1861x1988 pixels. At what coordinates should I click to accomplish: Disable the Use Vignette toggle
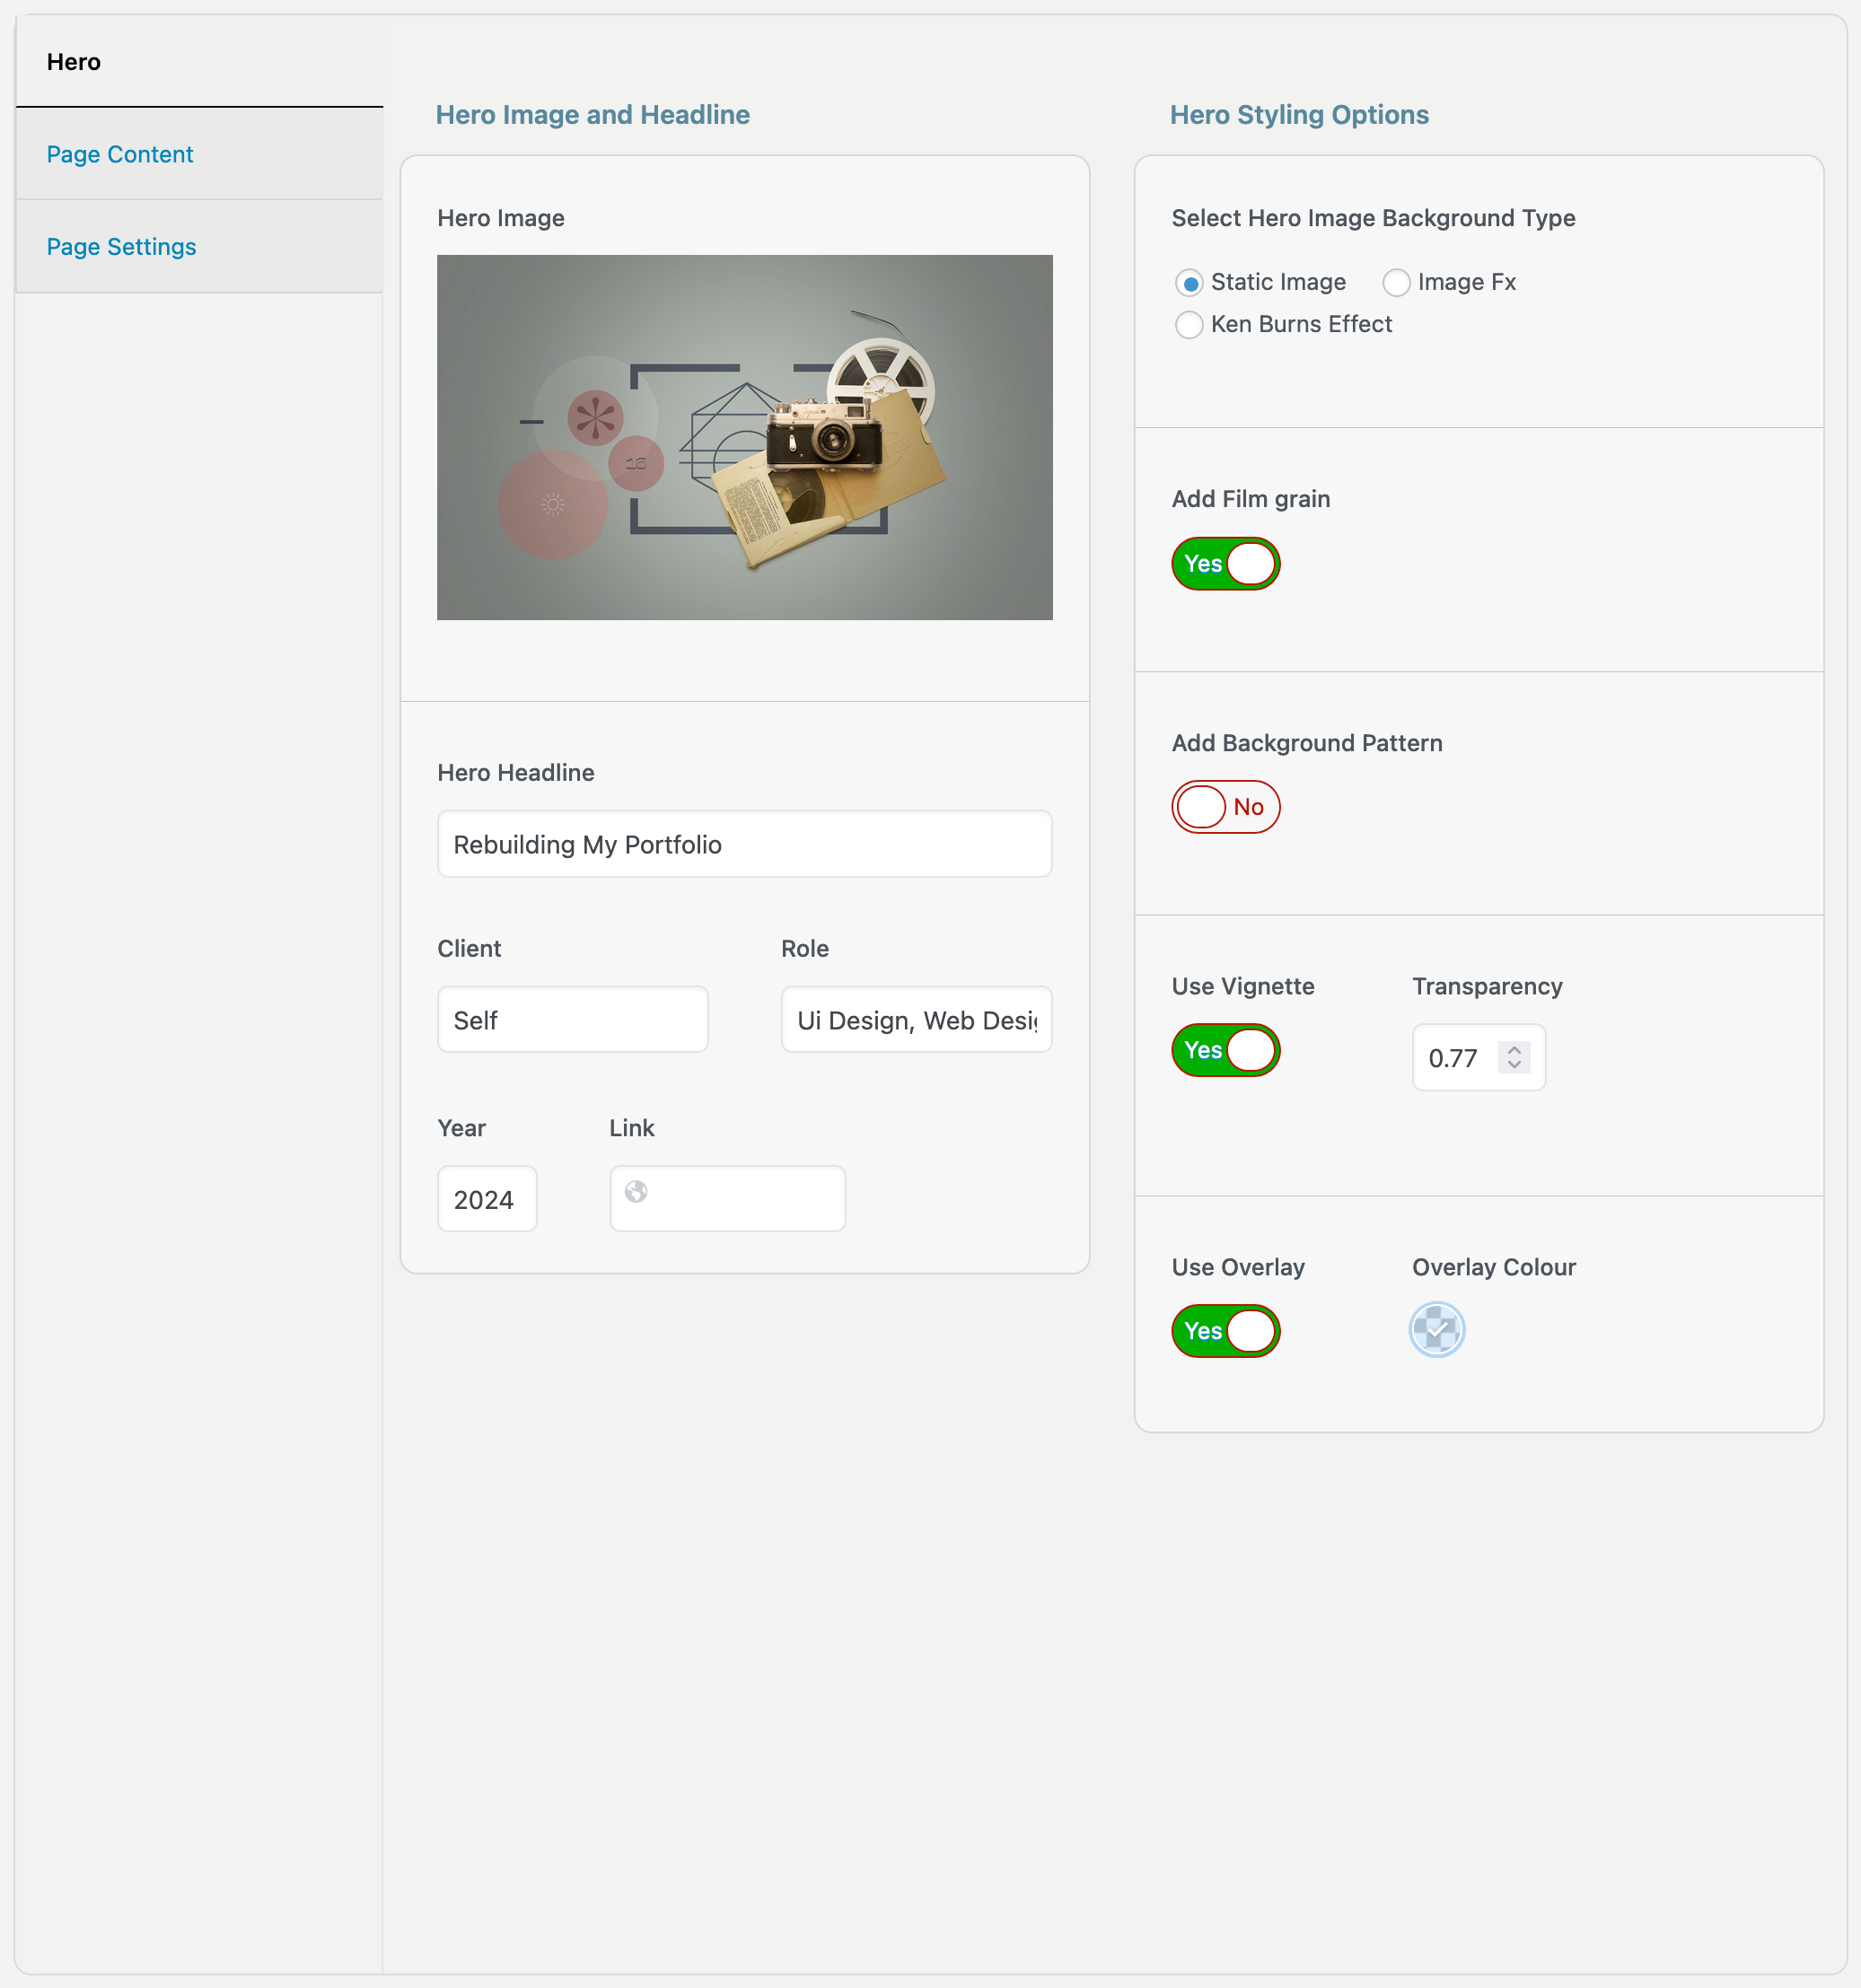pos(1226,1050)
